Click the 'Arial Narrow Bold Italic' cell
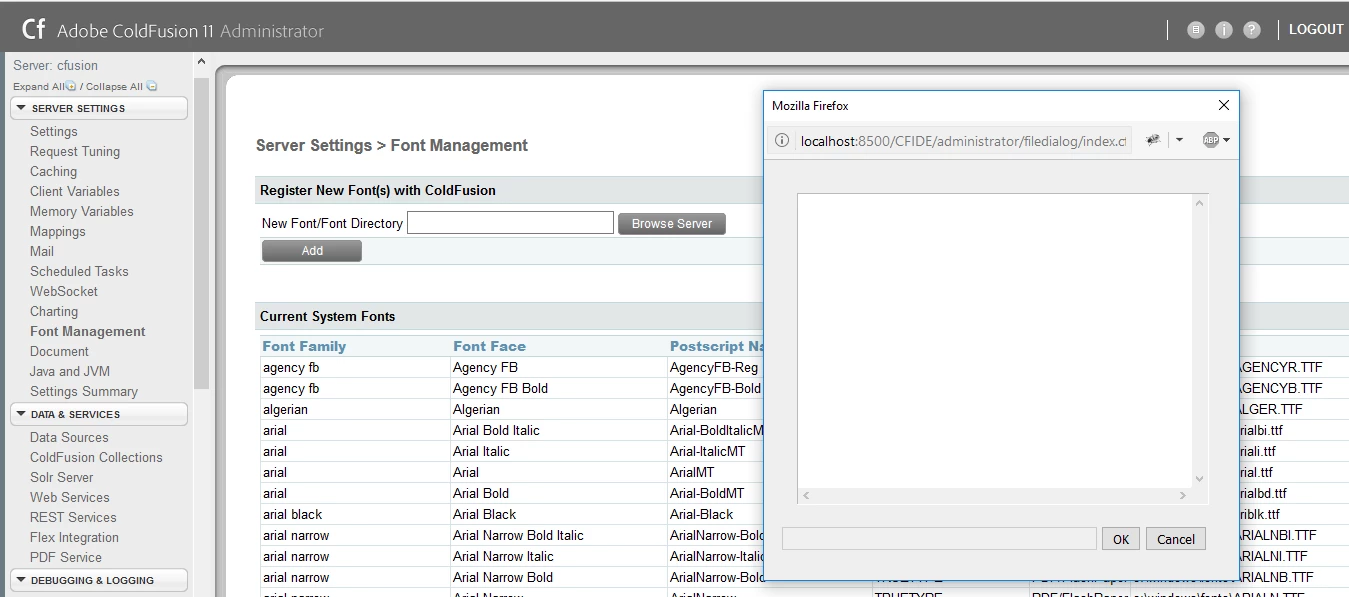 coord(518,535)
